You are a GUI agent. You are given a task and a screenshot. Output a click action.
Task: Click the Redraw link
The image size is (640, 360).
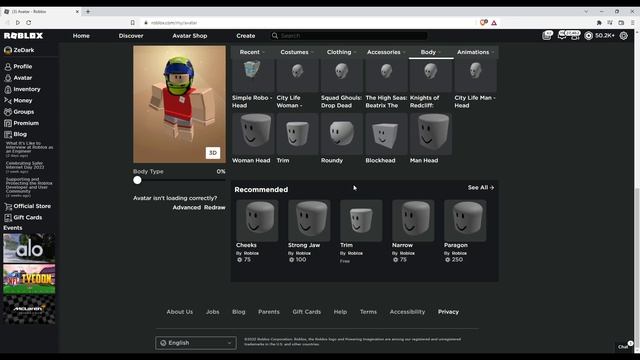point(215,207)
